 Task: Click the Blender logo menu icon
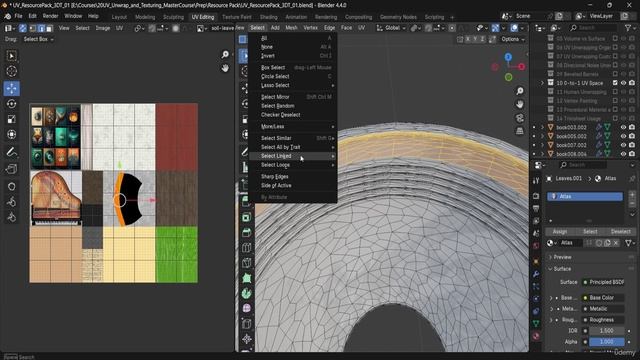coord(7,16)
